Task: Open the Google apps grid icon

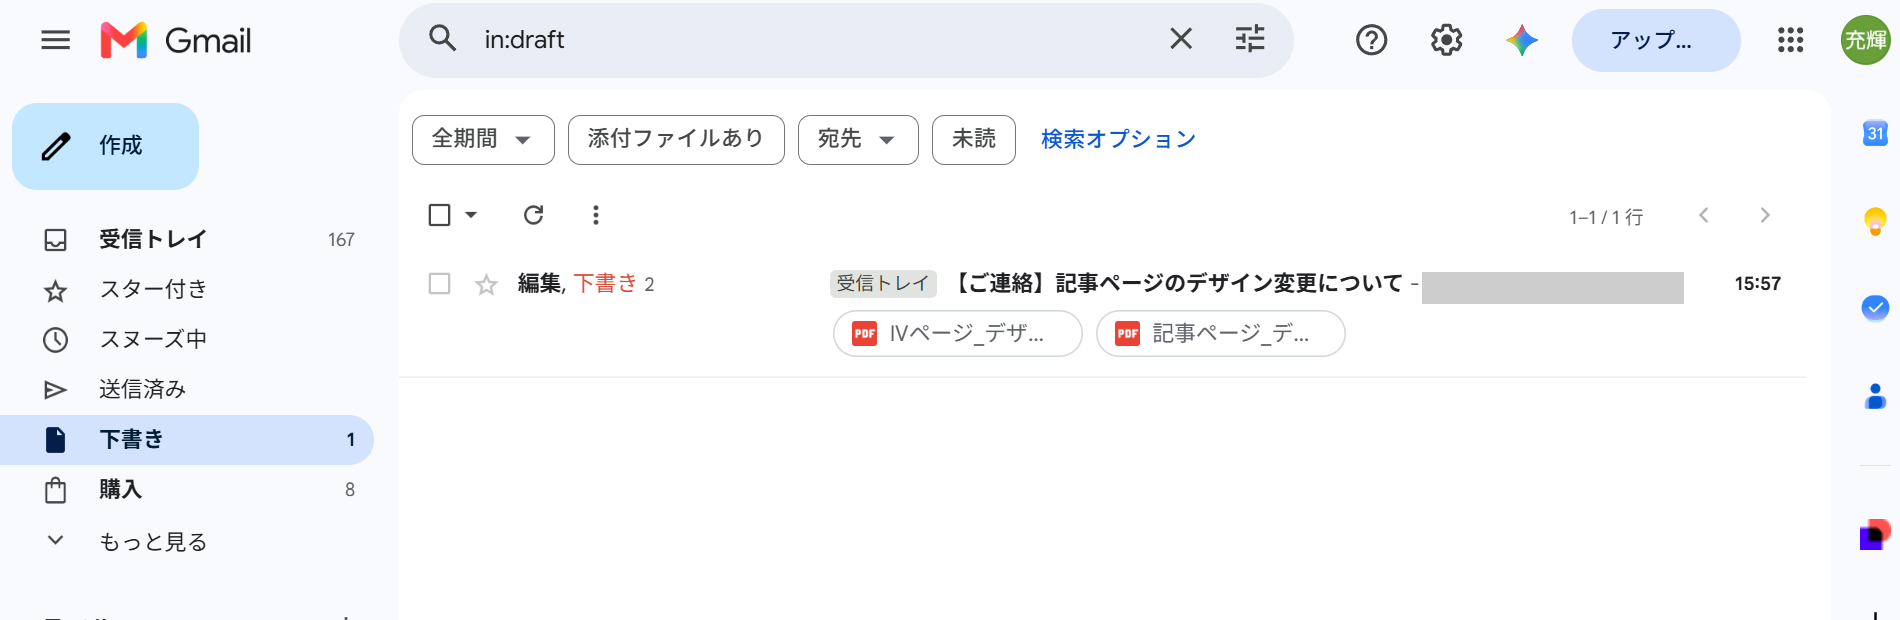Action: [x=1790, y=40]
